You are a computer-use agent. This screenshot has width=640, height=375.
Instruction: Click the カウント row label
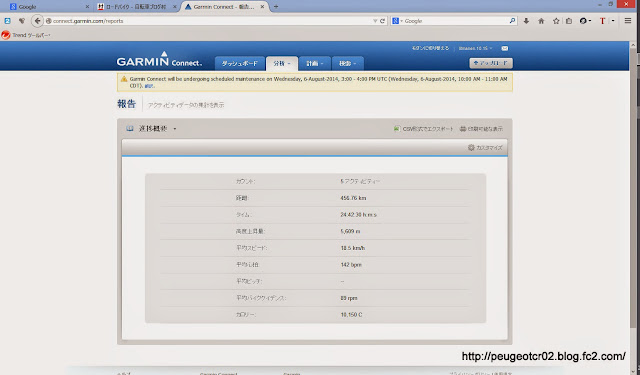245,181
